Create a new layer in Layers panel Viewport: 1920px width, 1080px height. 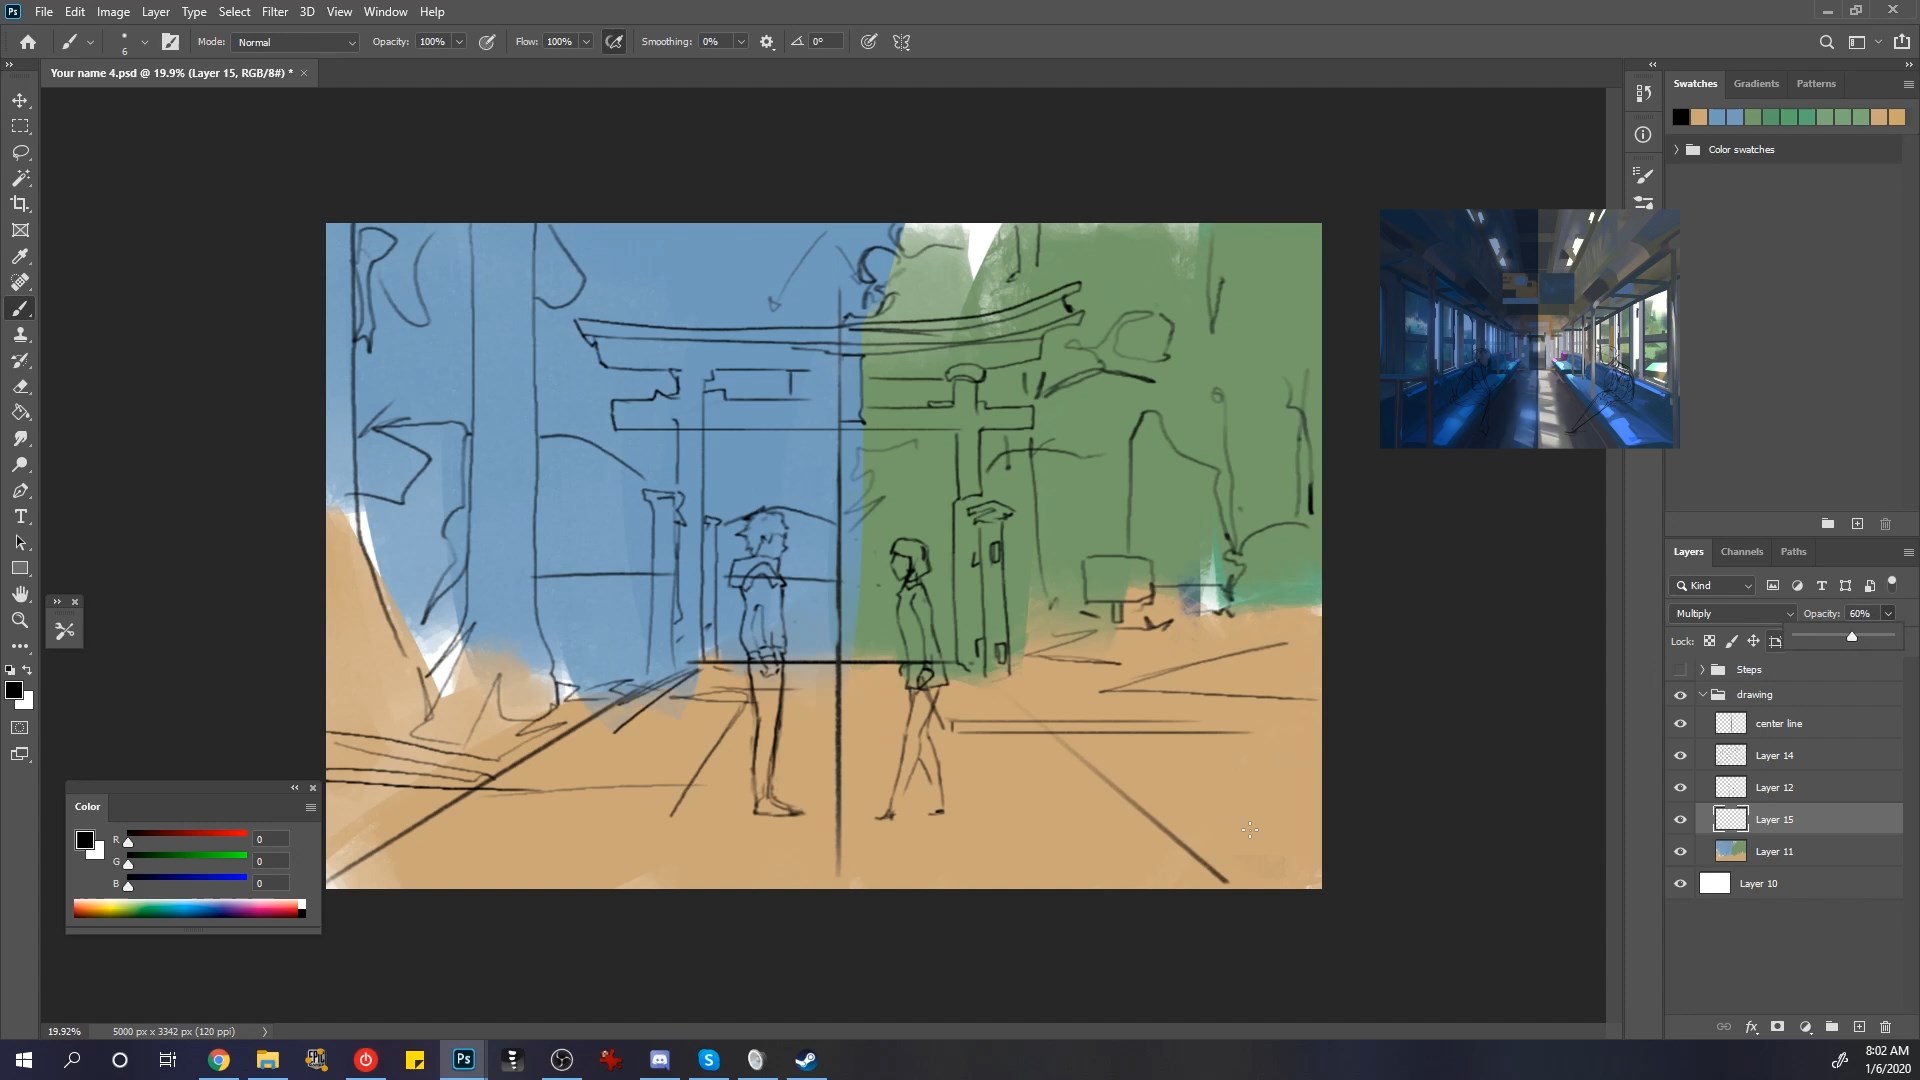(1859, 1027)
